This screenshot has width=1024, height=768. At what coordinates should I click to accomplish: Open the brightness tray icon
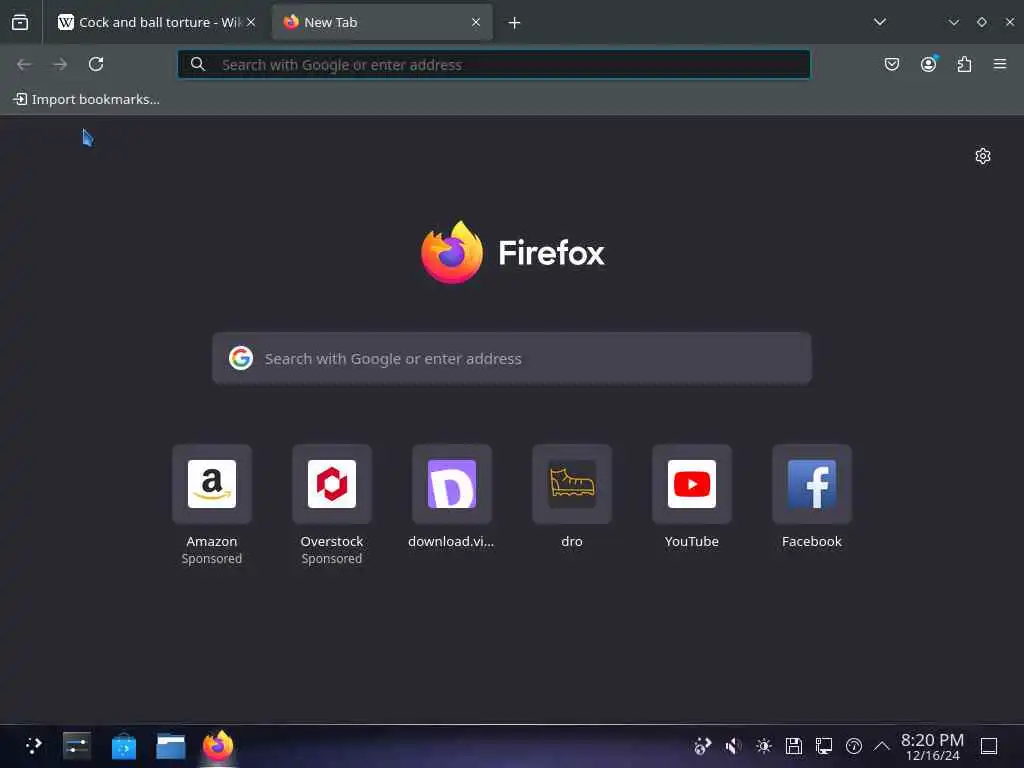pos(763,746)
